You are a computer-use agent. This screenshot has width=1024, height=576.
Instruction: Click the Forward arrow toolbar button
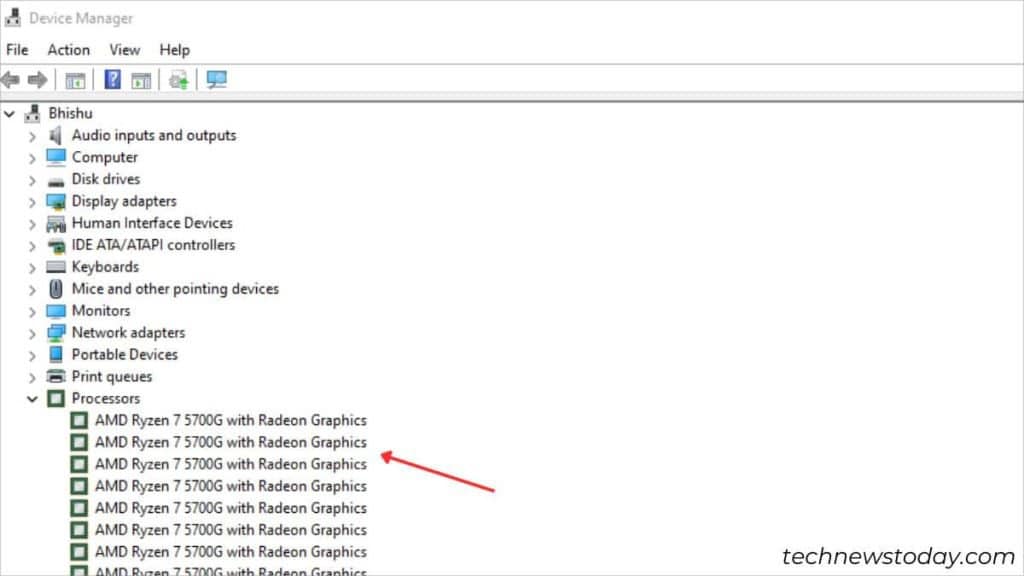[x=37, y=80]
